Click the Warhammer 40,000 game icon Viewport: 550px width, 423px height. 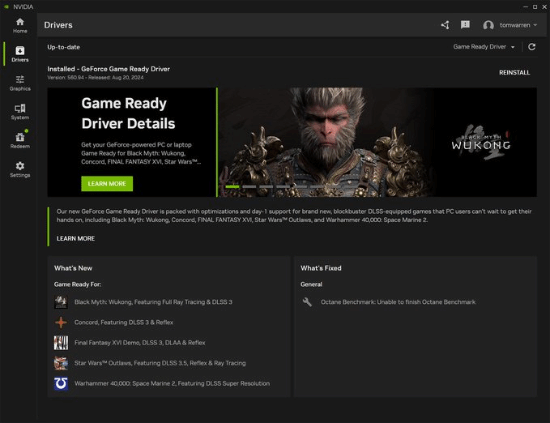point(61,383)
